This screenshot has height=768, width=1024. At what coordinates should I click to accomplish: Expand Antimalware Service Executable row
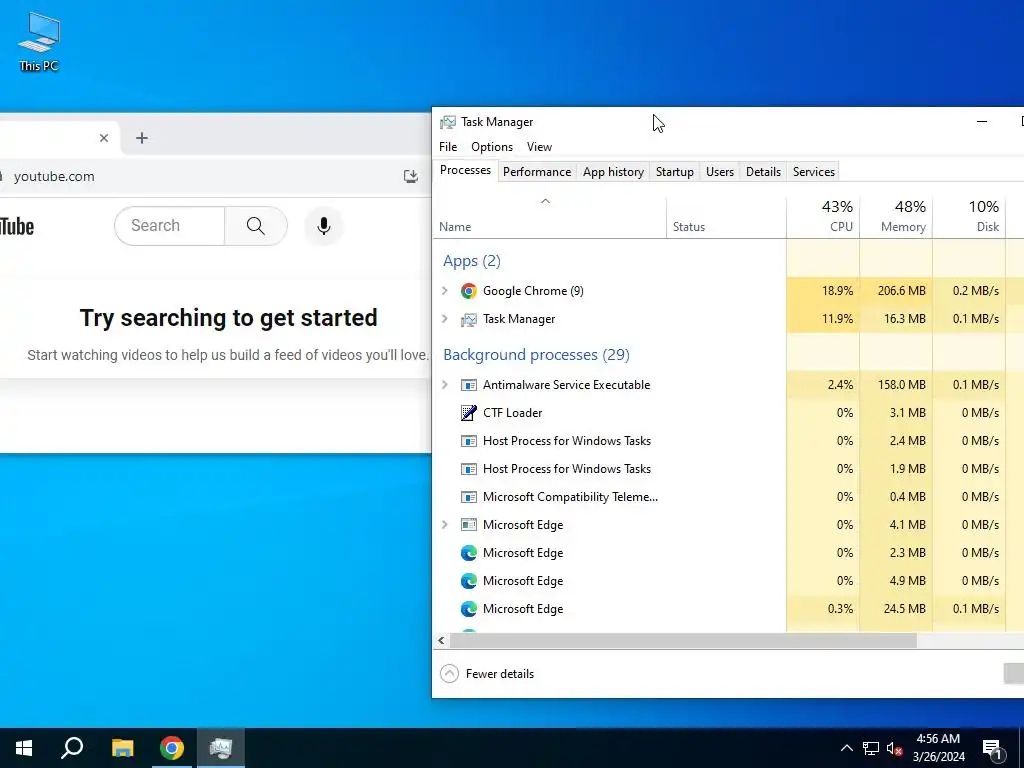click(445, 385)
